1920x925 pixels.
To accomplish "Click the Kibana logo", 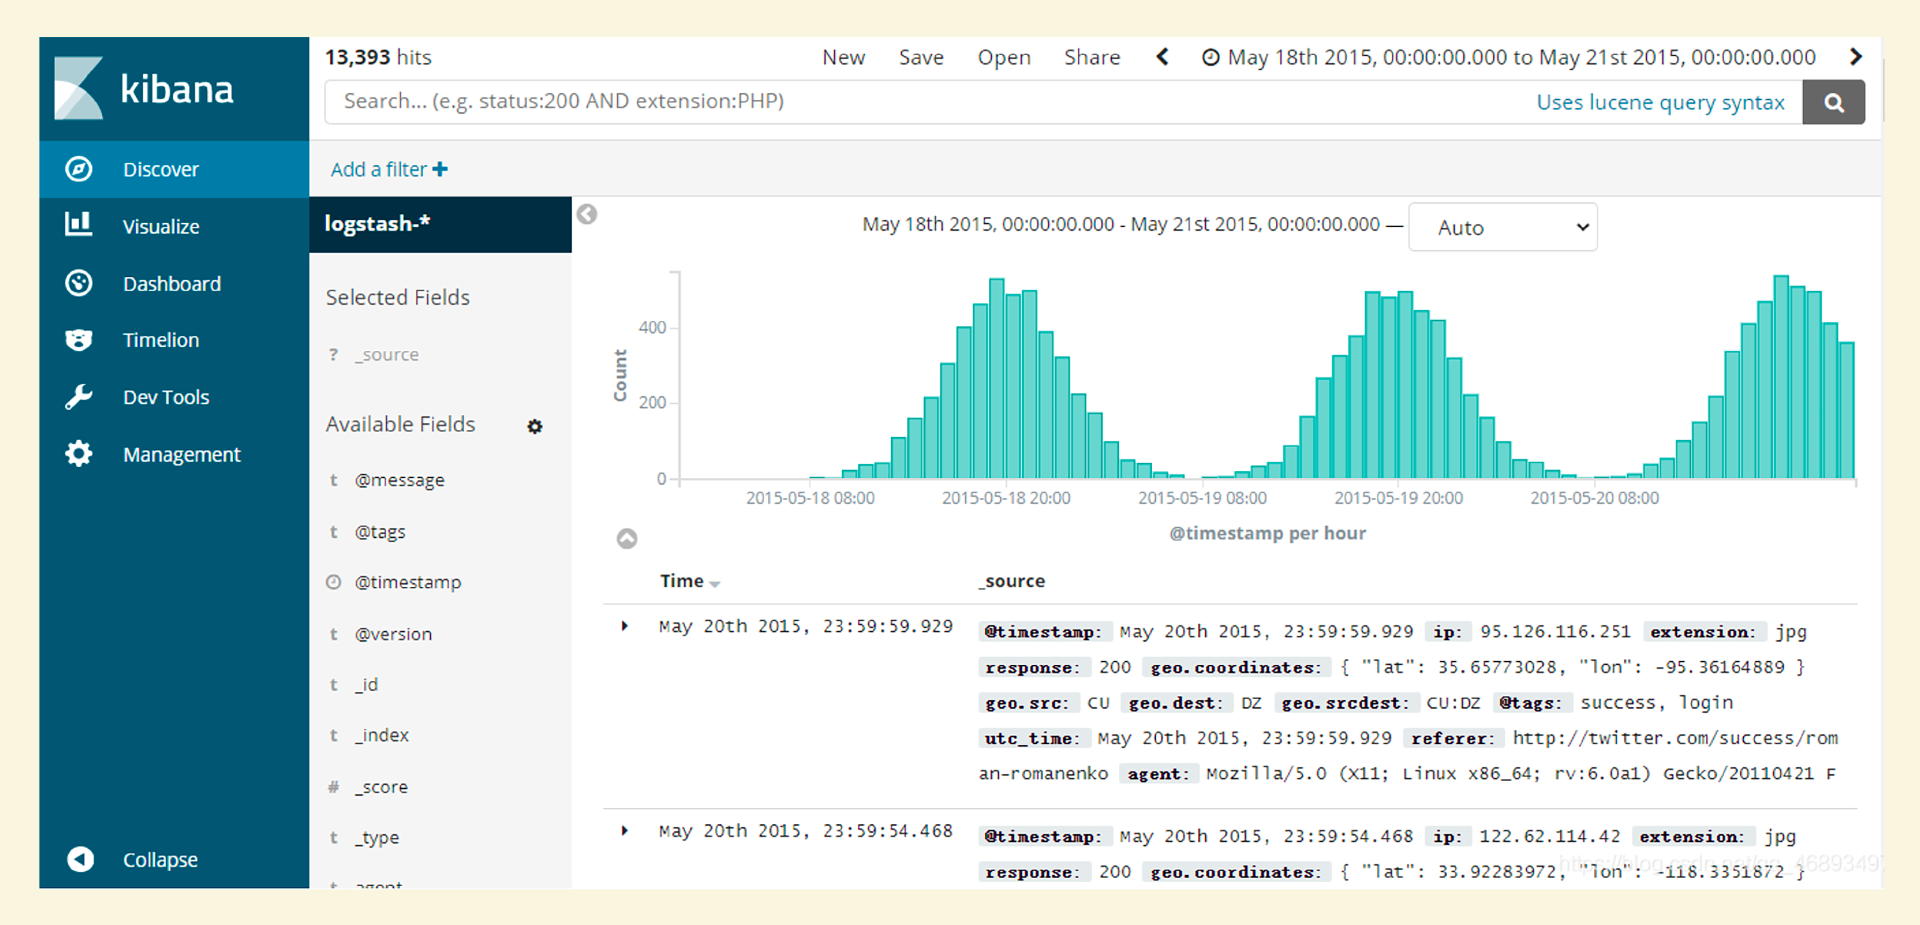I will point(144,88).
